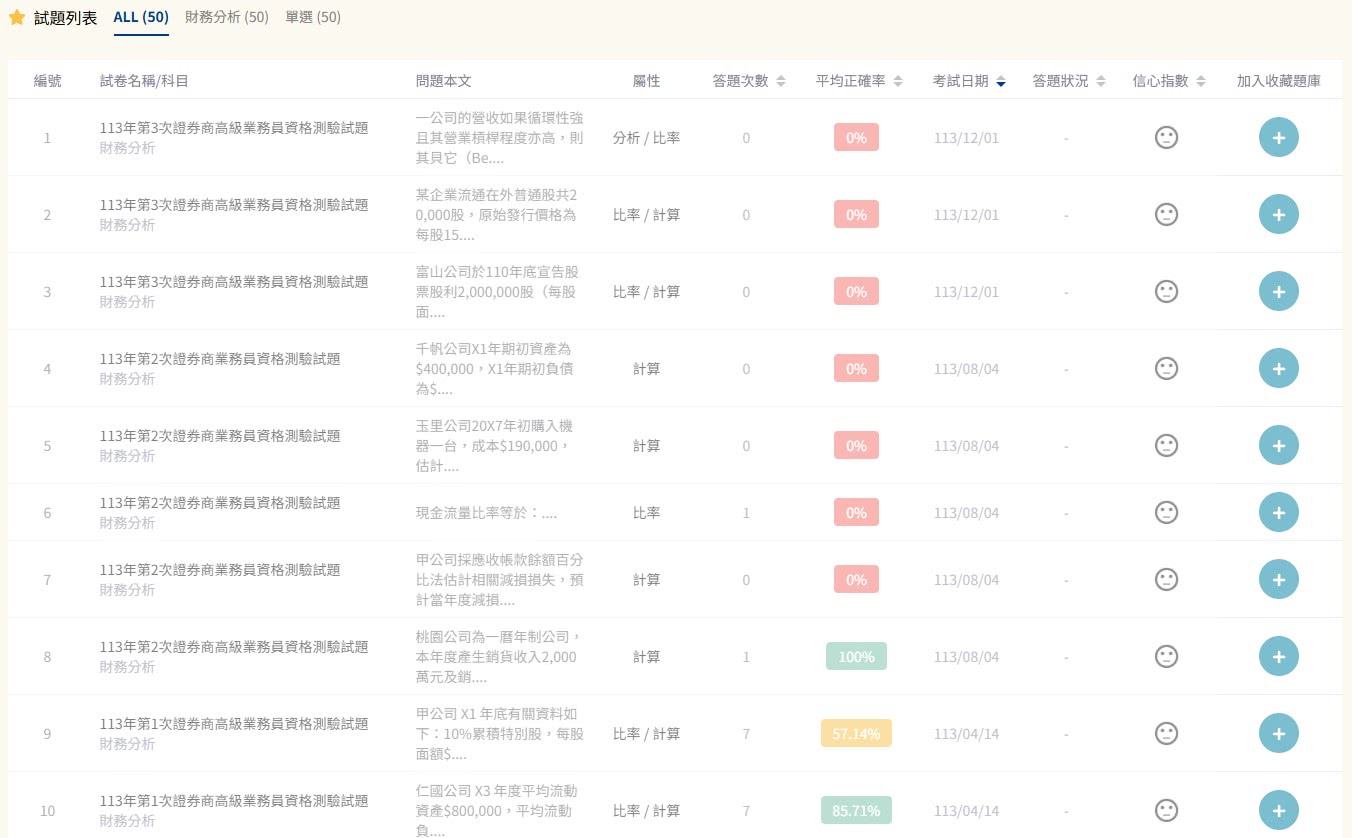Click the plus icon on question 8 row
Screen dimensions: 1352x838
[1279, 656]
